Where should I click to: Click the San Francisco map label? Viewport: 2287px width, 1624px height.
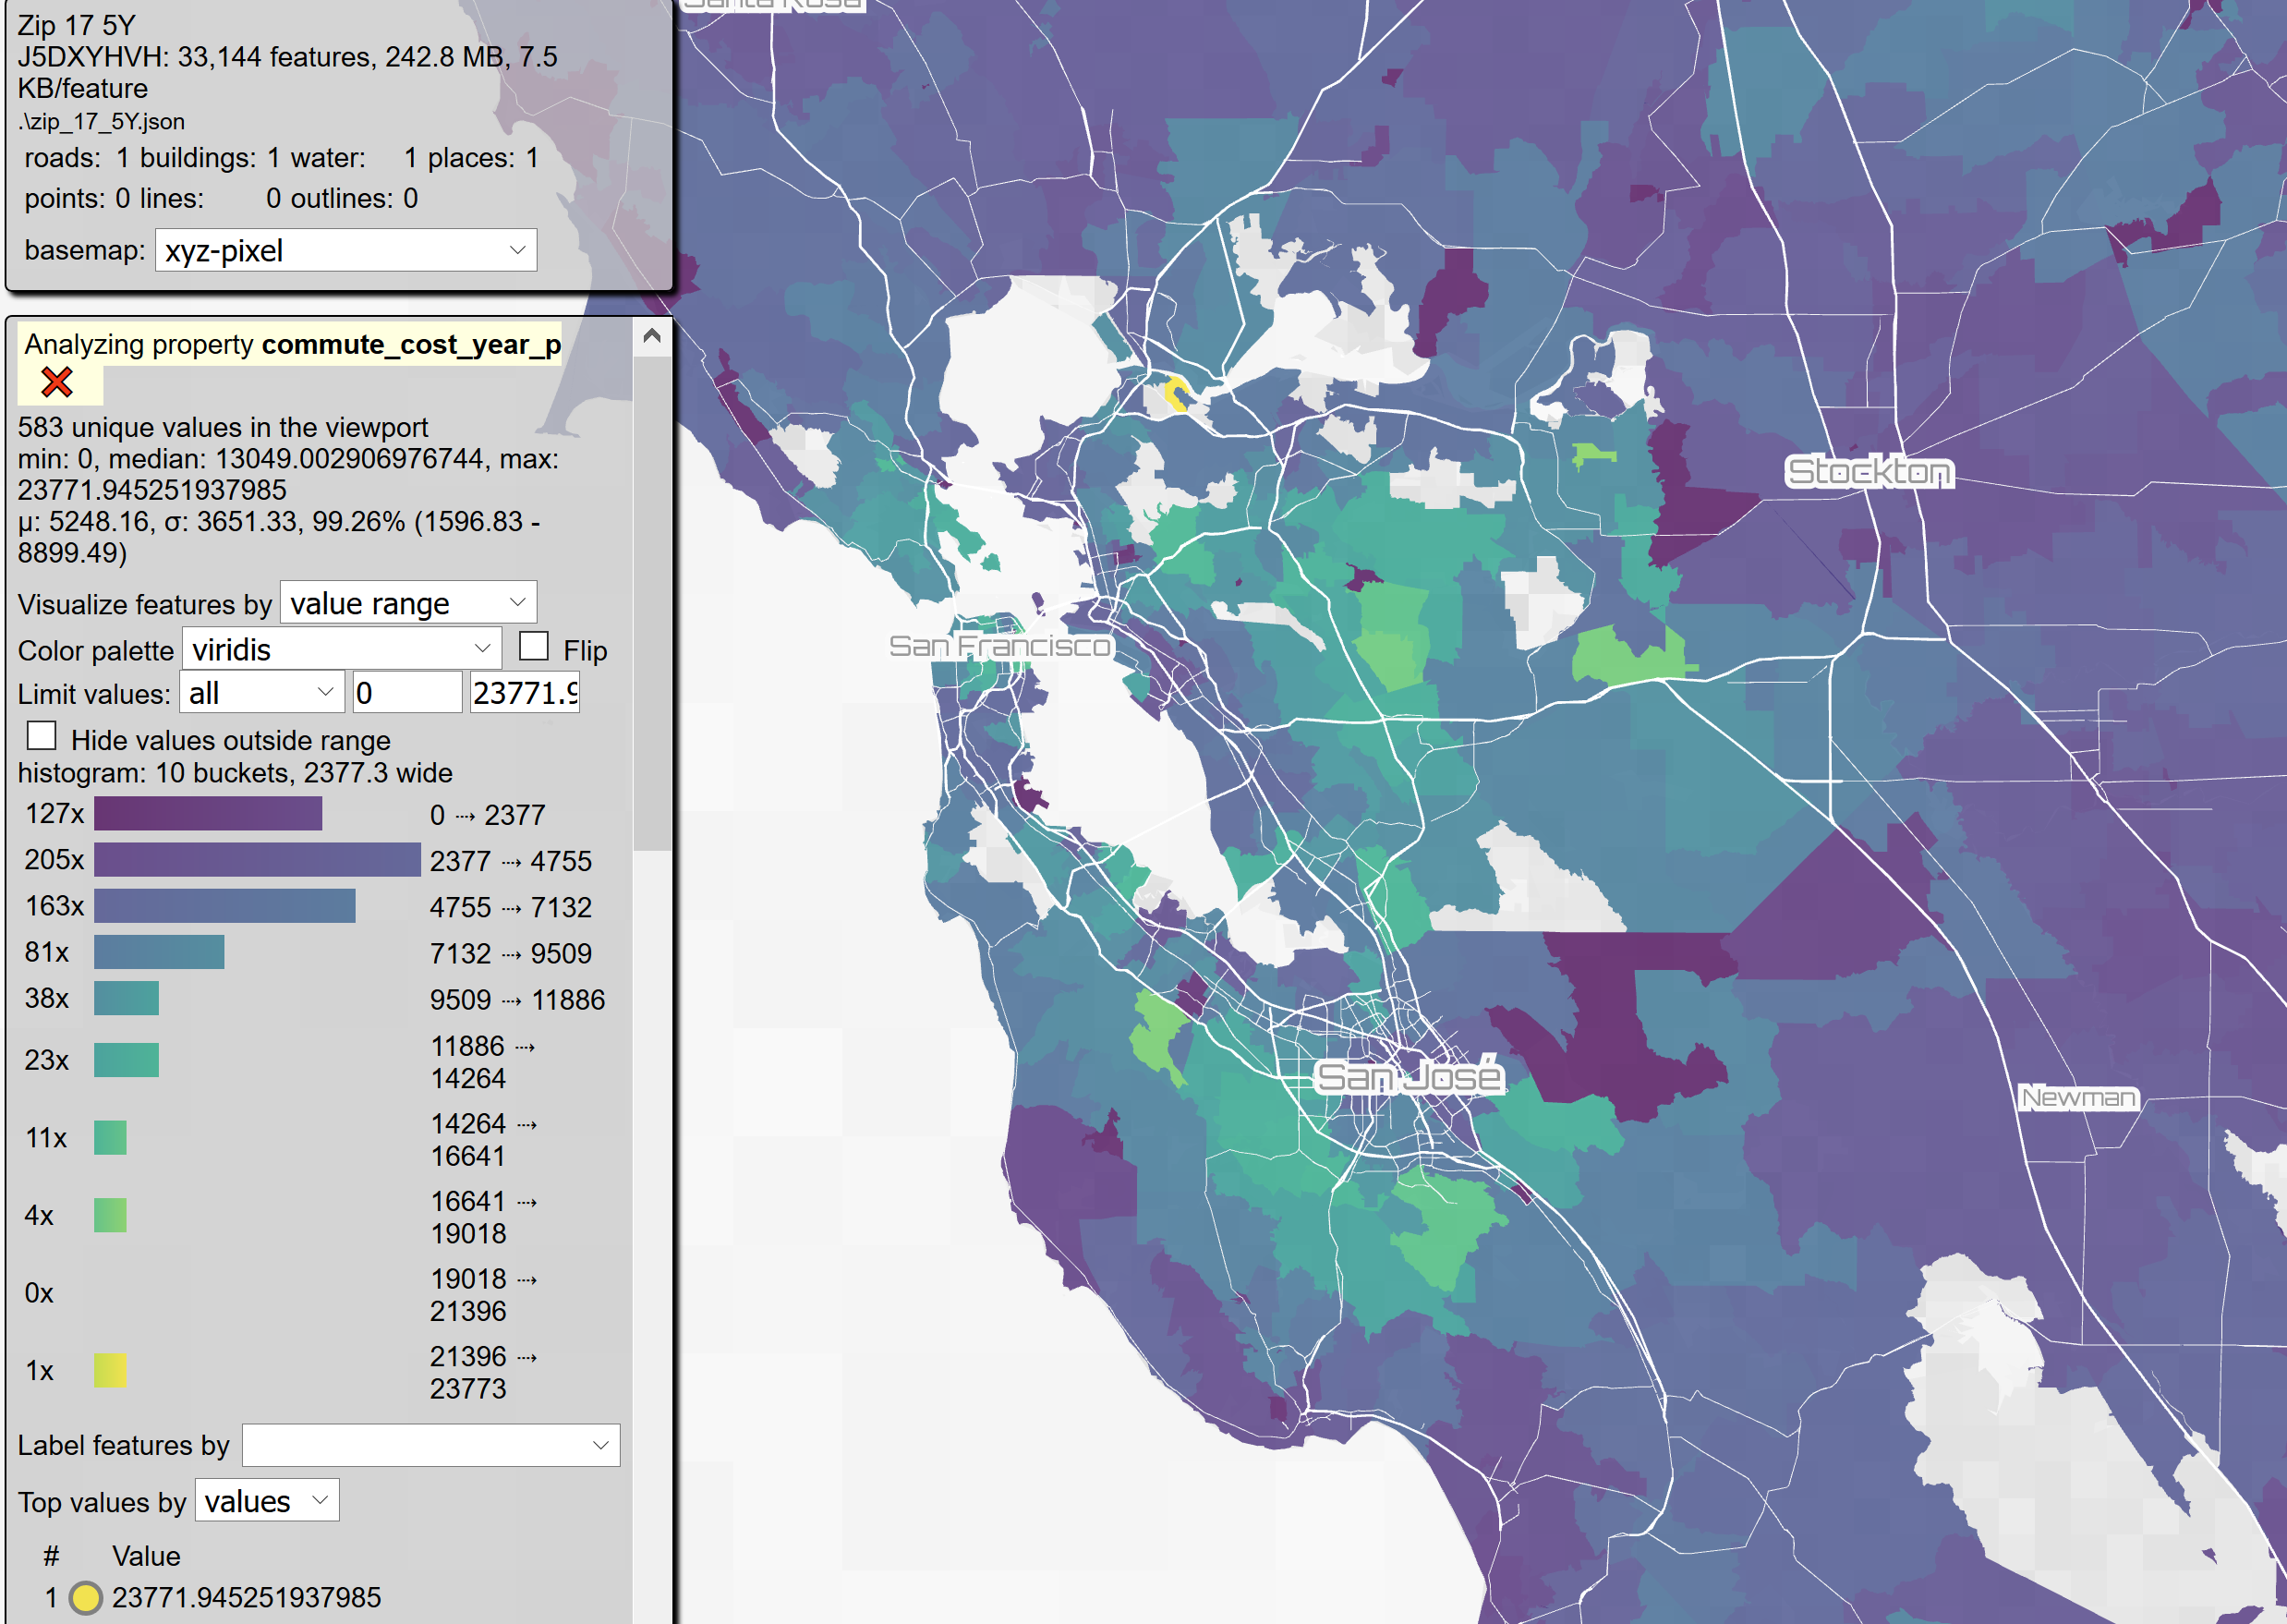click(x=1000, y=646)
